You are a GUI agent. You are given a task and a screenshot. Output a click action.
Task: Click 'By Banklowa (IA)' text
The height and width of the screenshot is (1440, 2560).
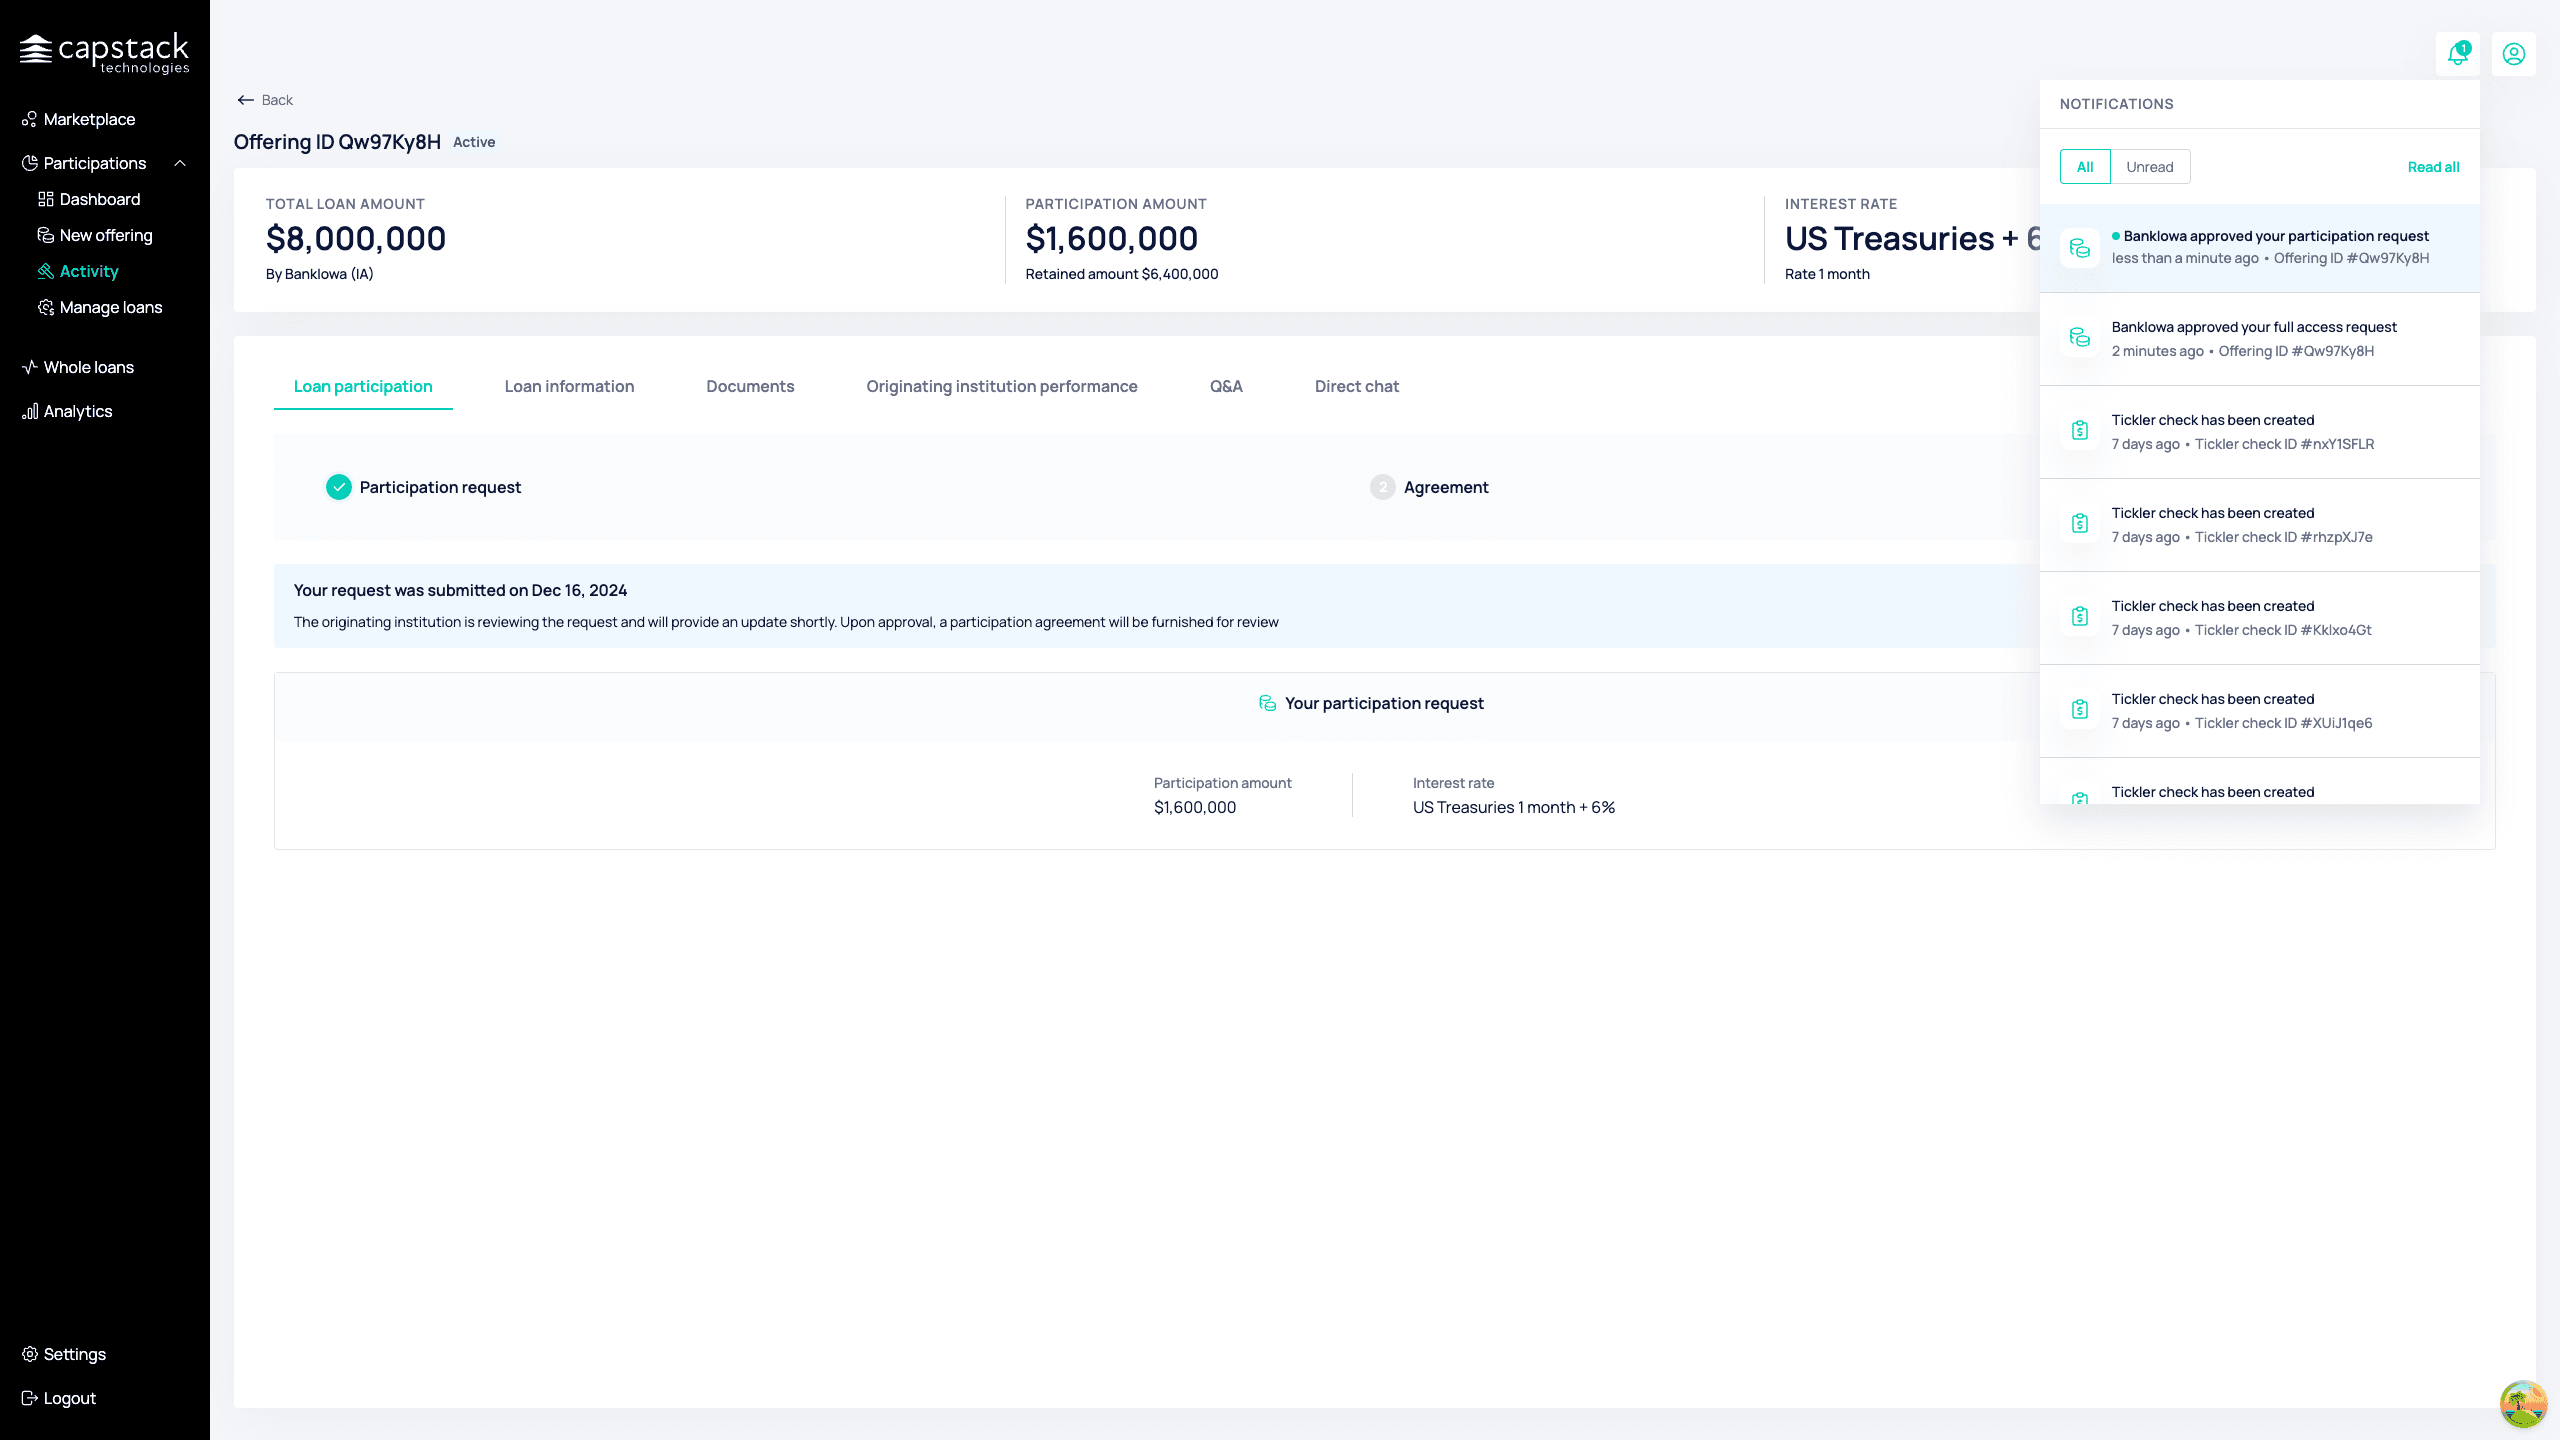(319, 274)
